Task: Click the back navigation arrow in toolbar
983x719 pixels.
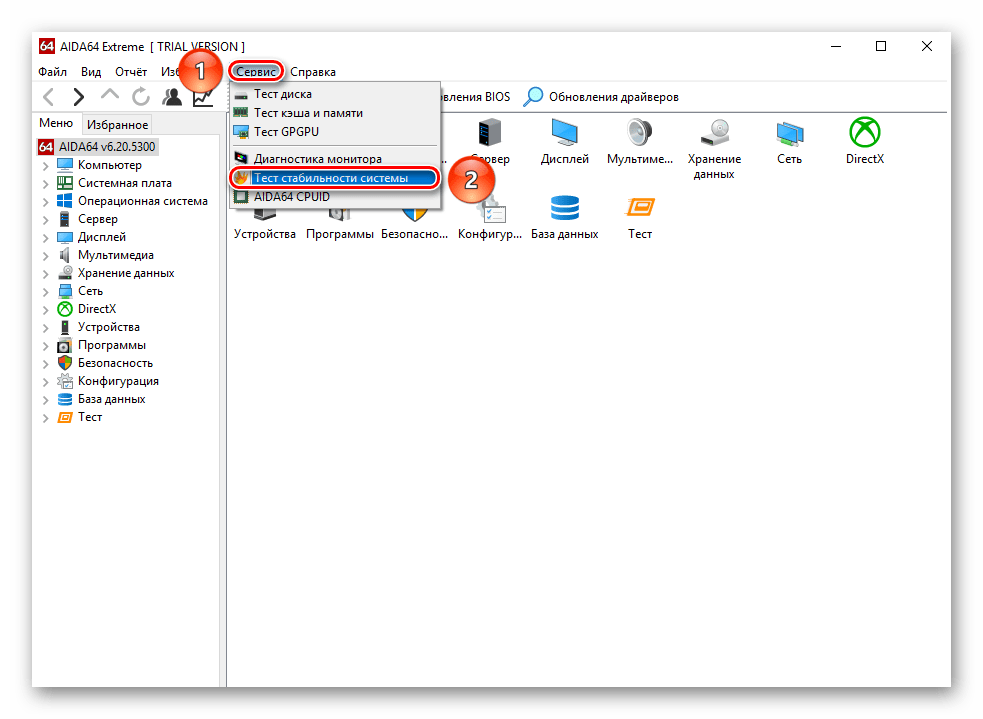Action: tap(48, 97)
